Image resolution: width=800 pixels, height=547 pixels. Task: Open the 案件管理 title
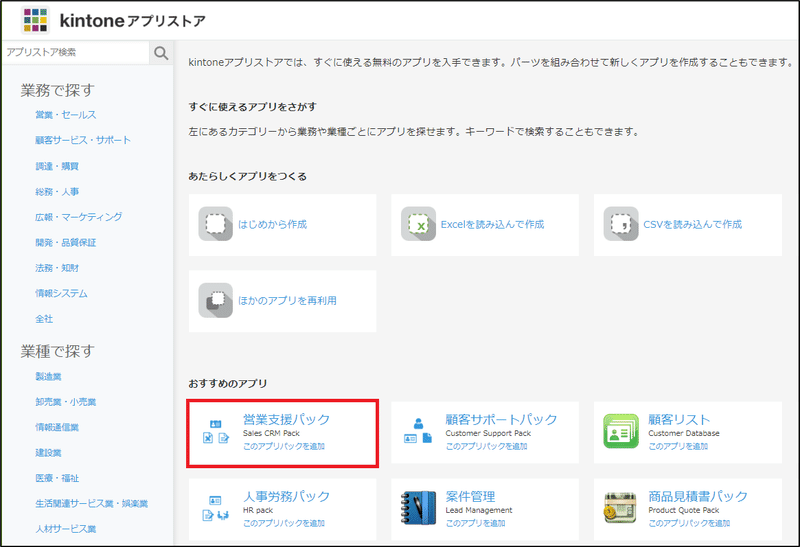point(470,496)
